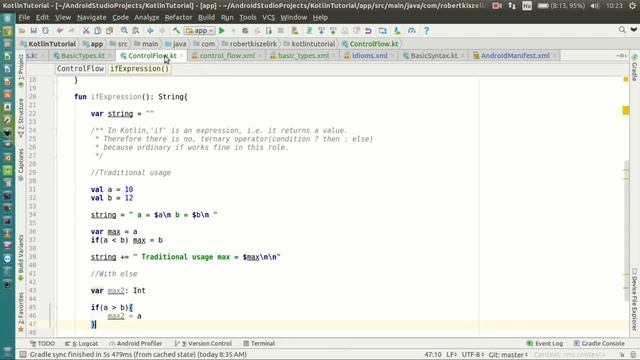Open the Git: master branch selector
The image size is (640, 360).
click(x=509, y=355)
